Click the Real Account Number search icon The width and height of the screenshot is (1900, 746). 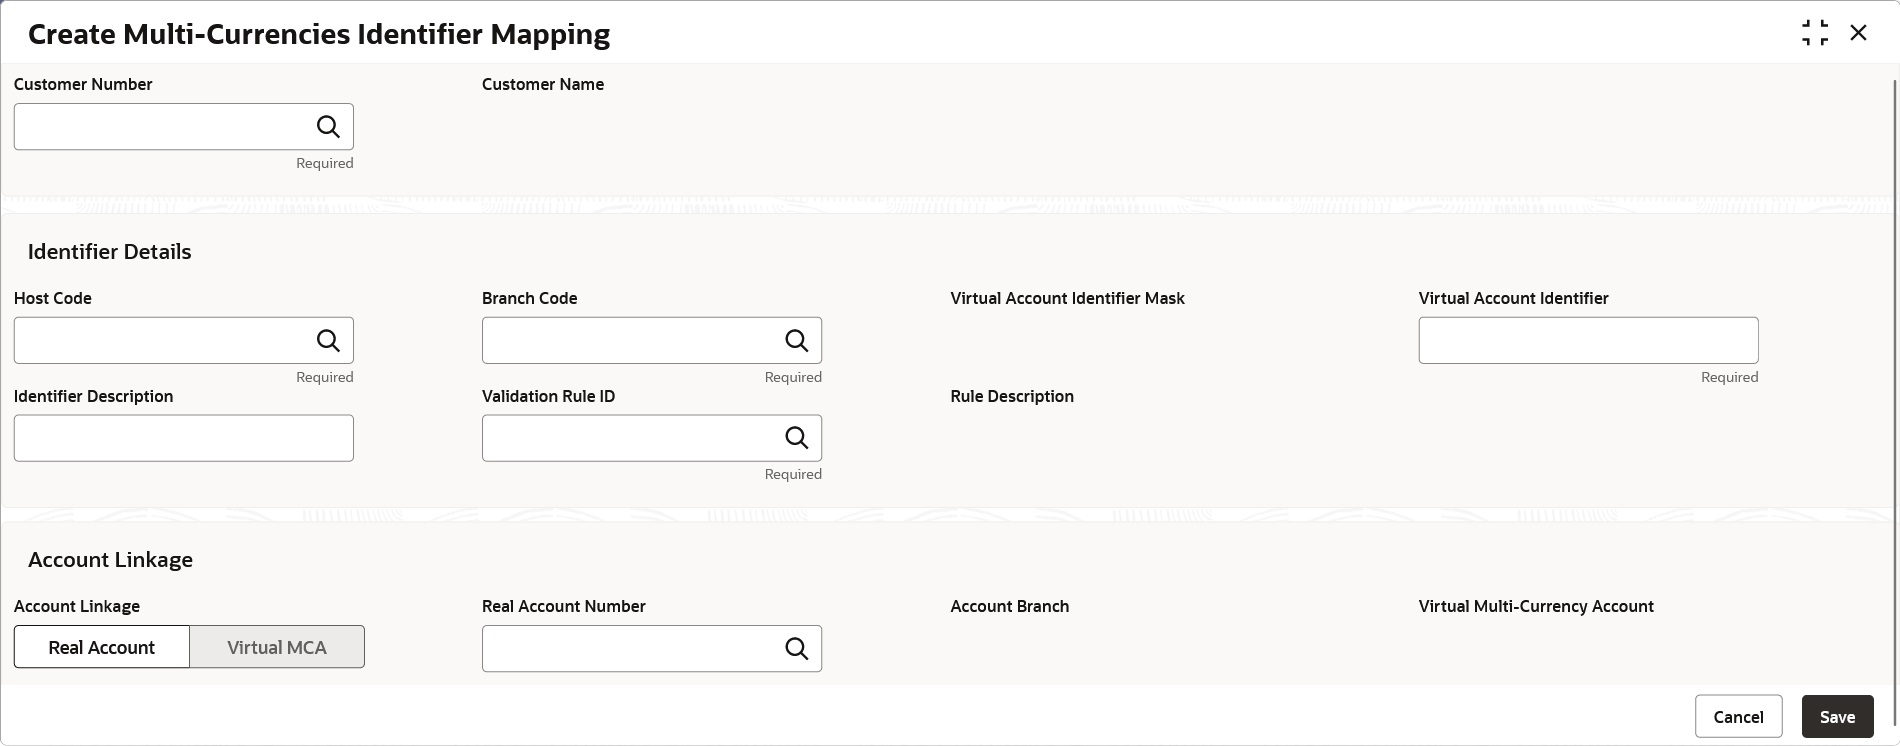(796, 649)
